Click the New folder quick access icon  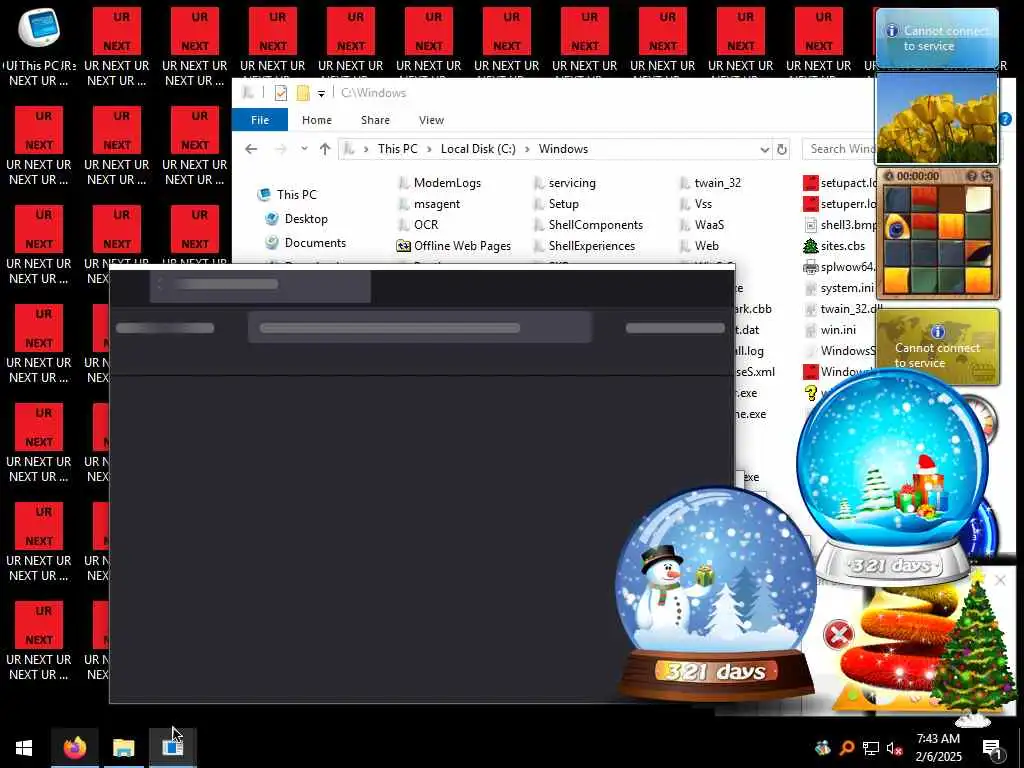tap(303, 93)
